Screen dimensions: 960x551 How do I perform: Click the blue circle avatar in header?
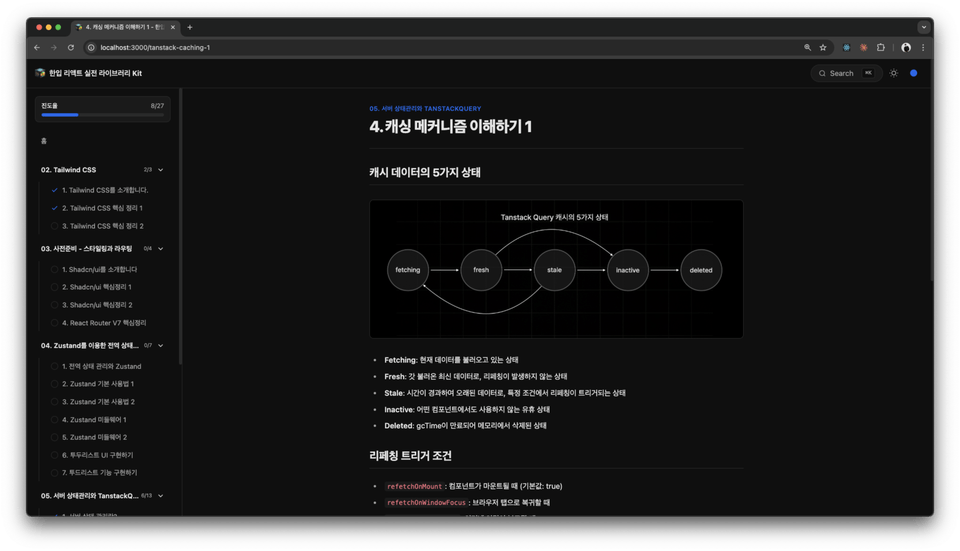tap(913, 73)
